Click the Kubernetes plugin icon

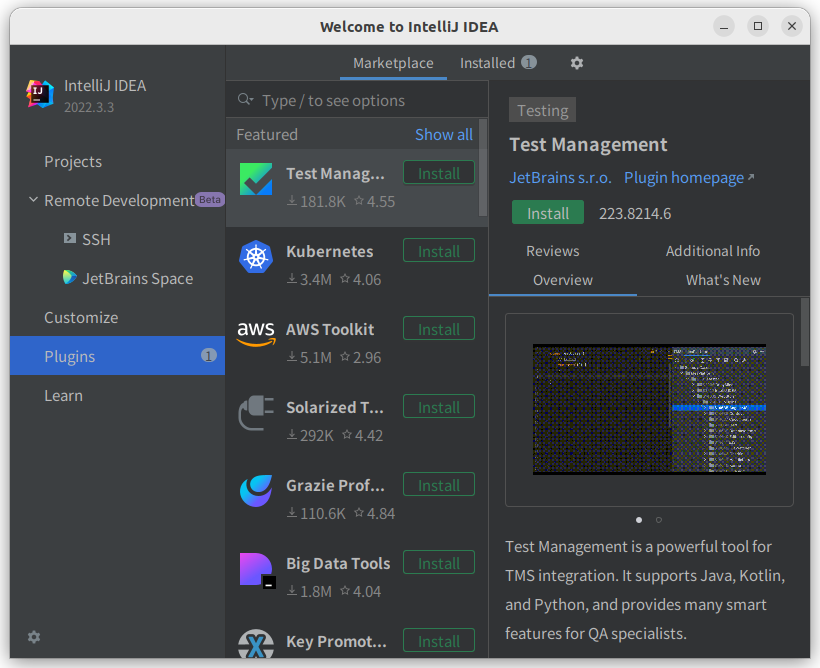tap(256, 257)
